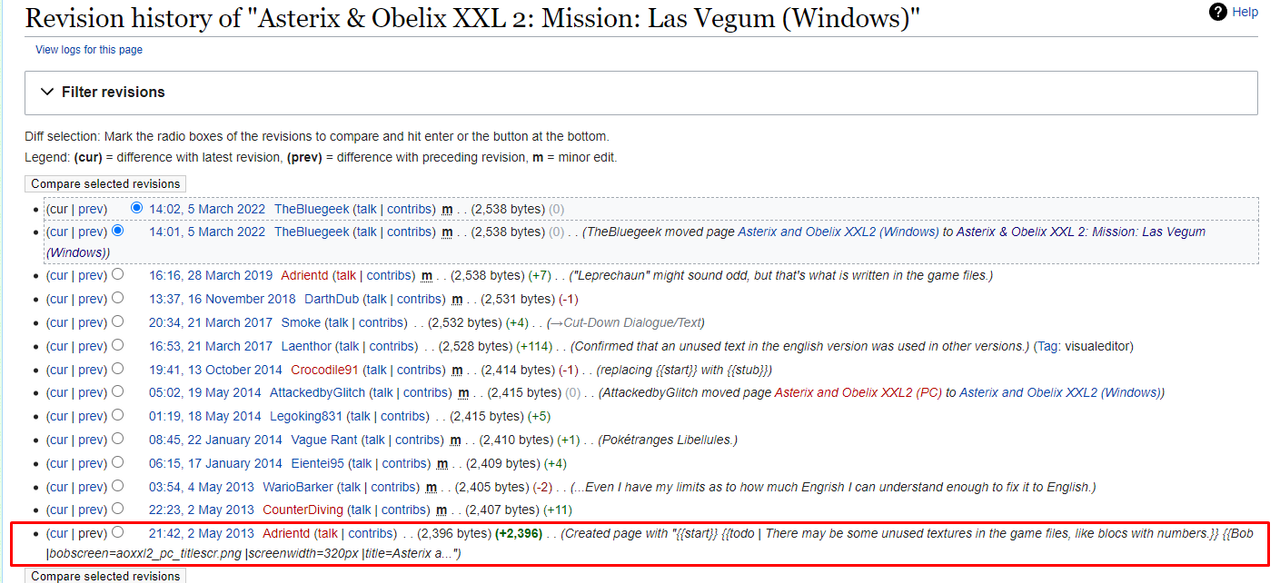Open user page of Vague Rant
This screenshot has height=583, width=1280.
325,440
